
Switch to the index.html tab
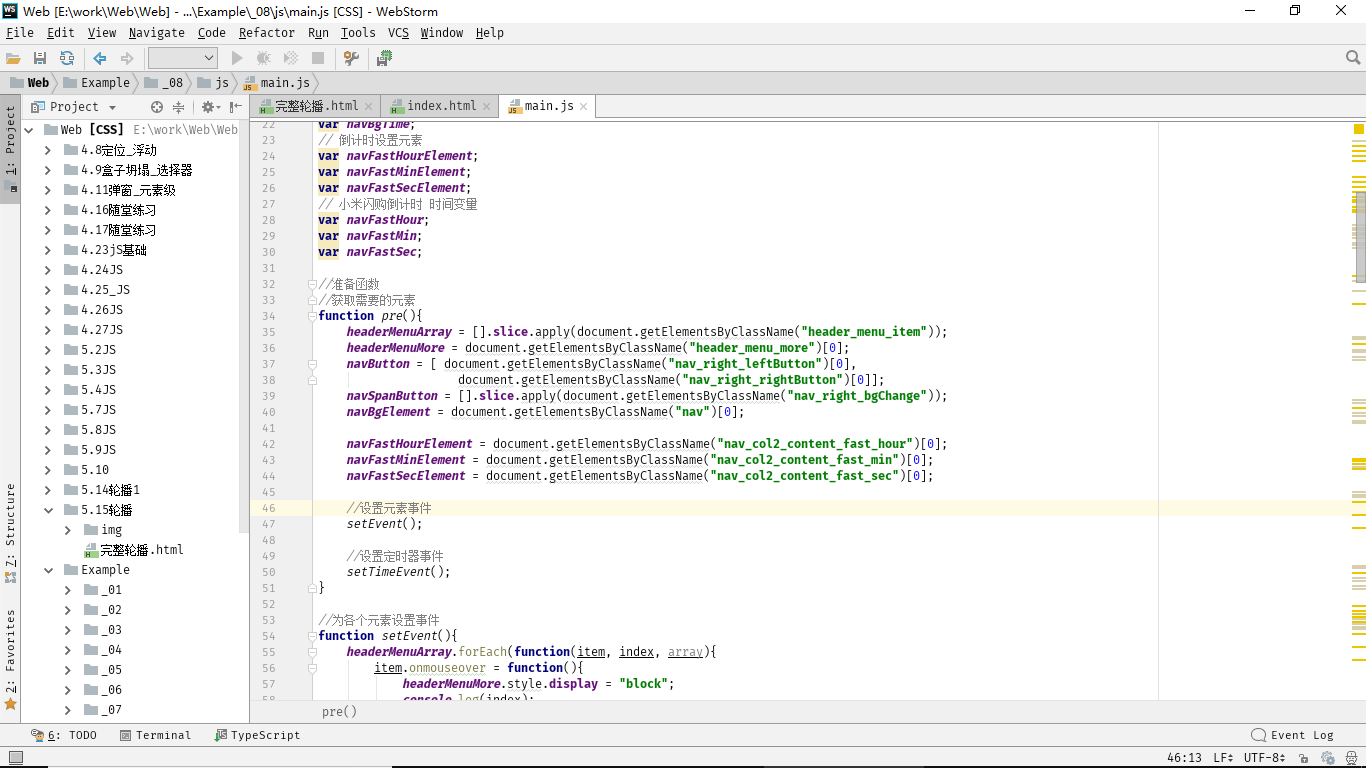(441, 106)
